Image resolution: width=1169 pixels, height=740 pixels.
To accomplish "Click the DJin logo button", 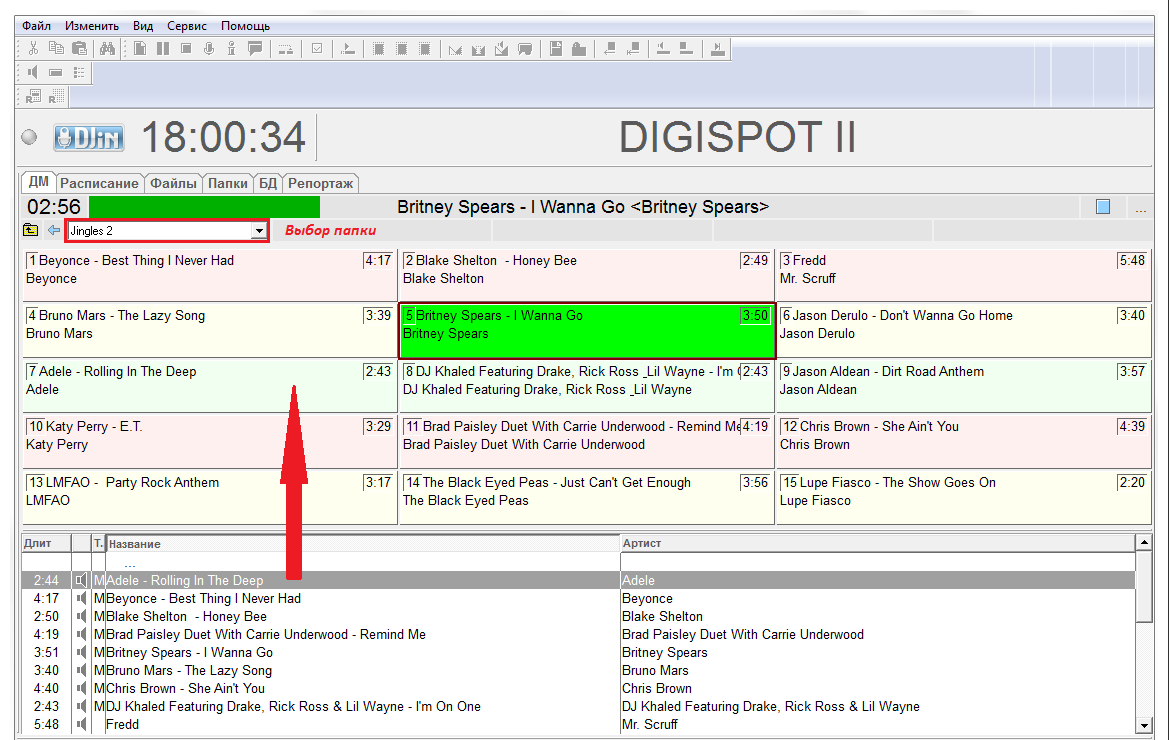I will pyautogui.click(x=89, y=138).
